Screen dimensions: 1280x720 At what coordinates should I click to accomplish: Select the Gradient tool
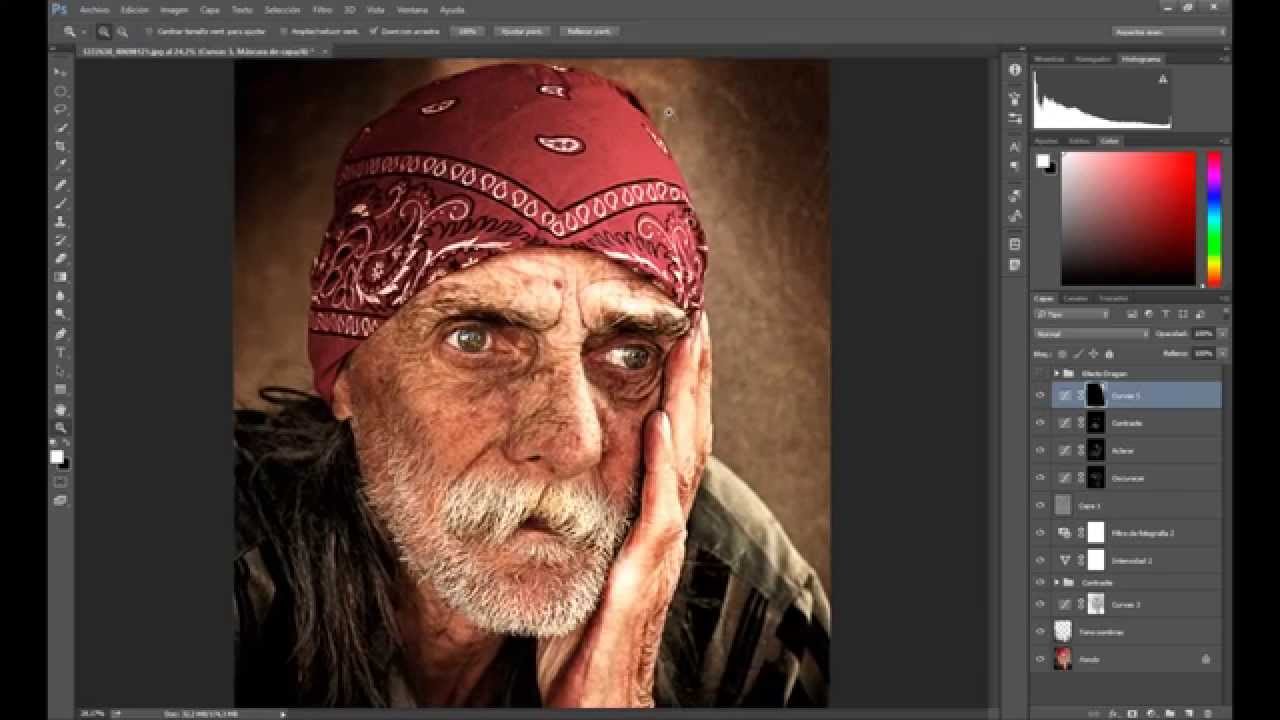click(x=60, y=277)
